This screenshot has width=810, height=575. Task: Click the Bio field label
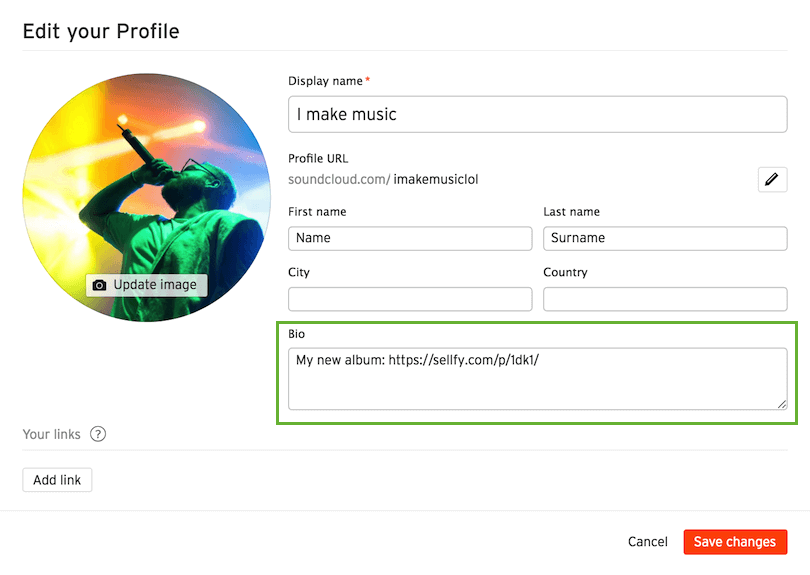[297, 333]
